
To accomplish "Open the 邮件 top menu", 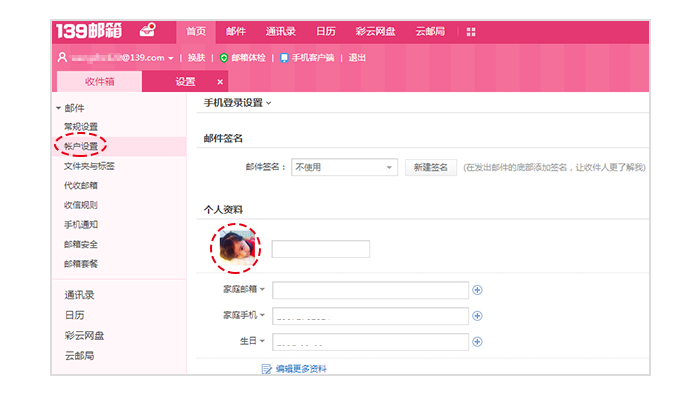I will 236,32.
